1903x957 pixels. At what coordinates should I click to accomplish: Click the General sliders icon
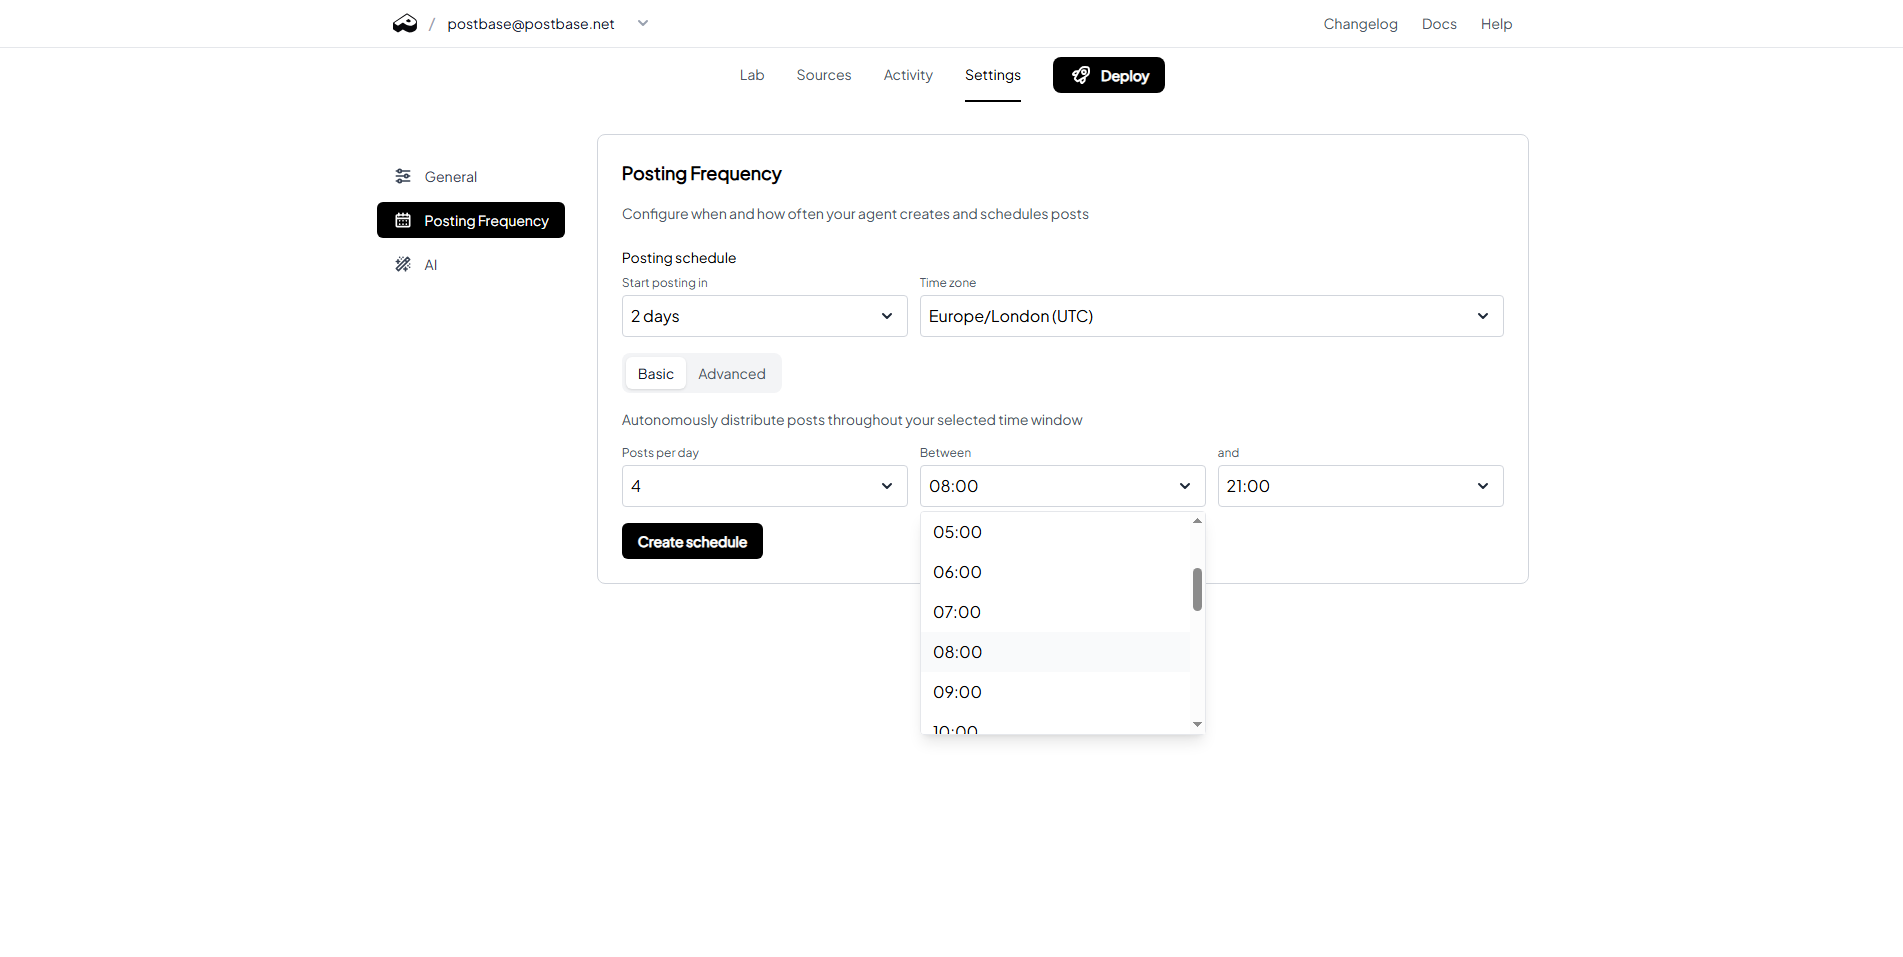tap(403, 177)
